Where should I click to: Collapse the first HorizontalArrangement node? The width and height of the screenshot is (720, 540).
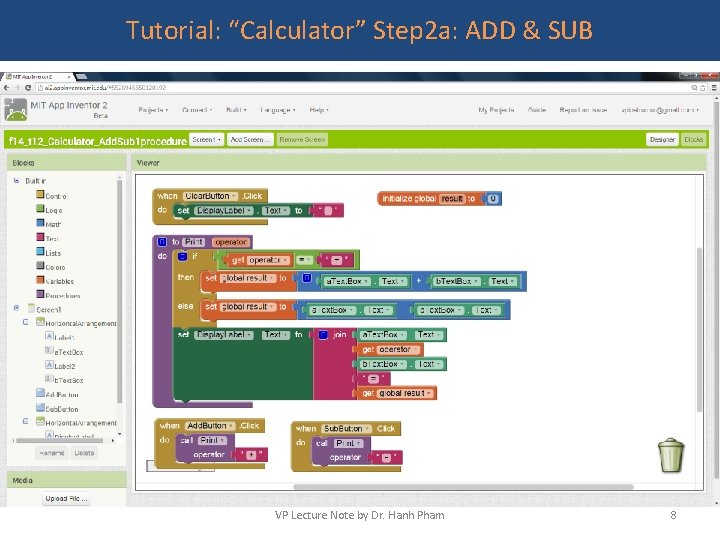tap(25, 322)
